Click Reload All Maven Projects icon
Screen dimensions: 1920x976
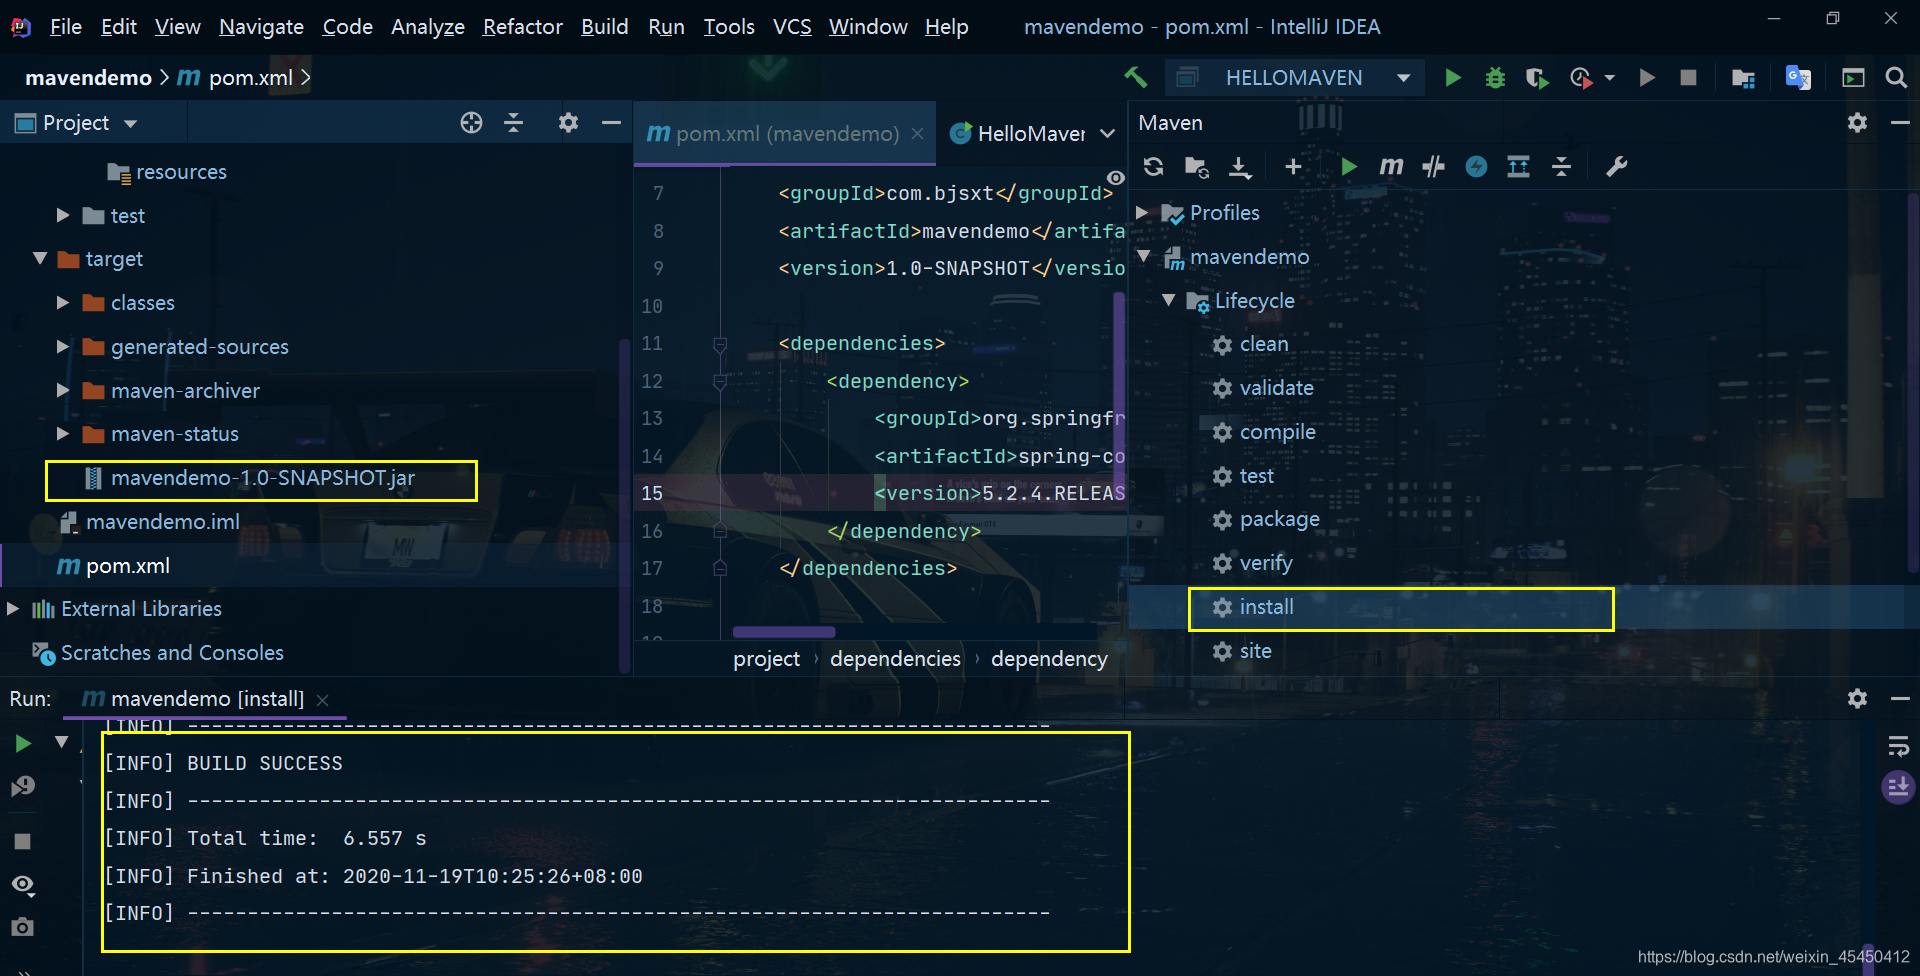[1153, 167]
